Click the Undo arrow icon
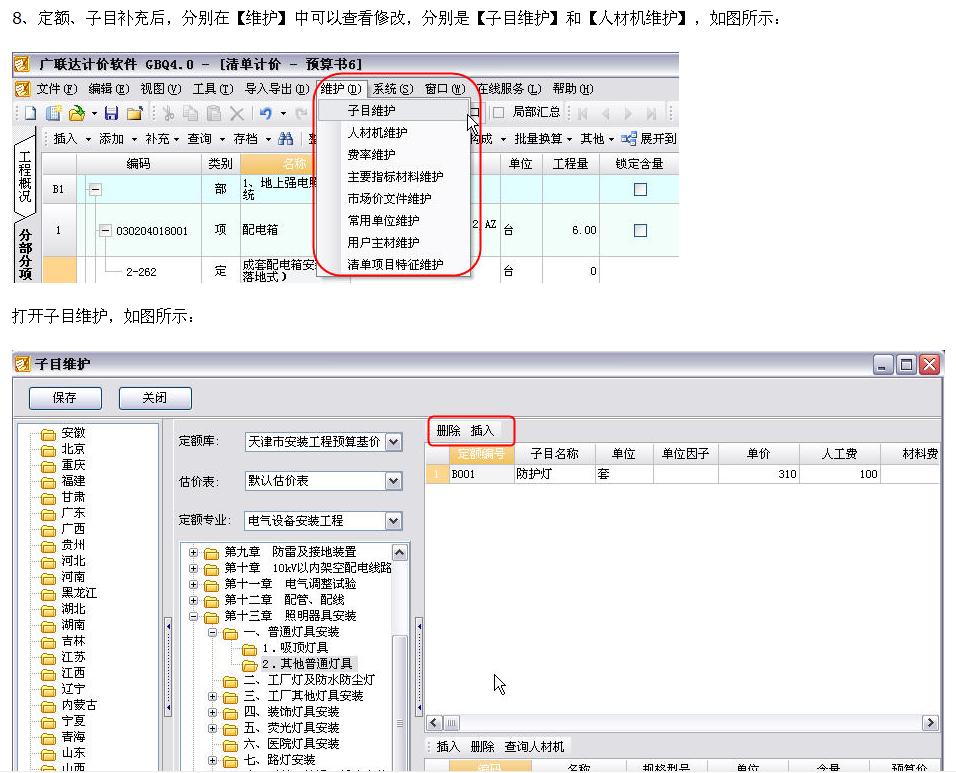The width and height of the screenshot is (956, 773). pyautogui.click(x=265, y=113)
